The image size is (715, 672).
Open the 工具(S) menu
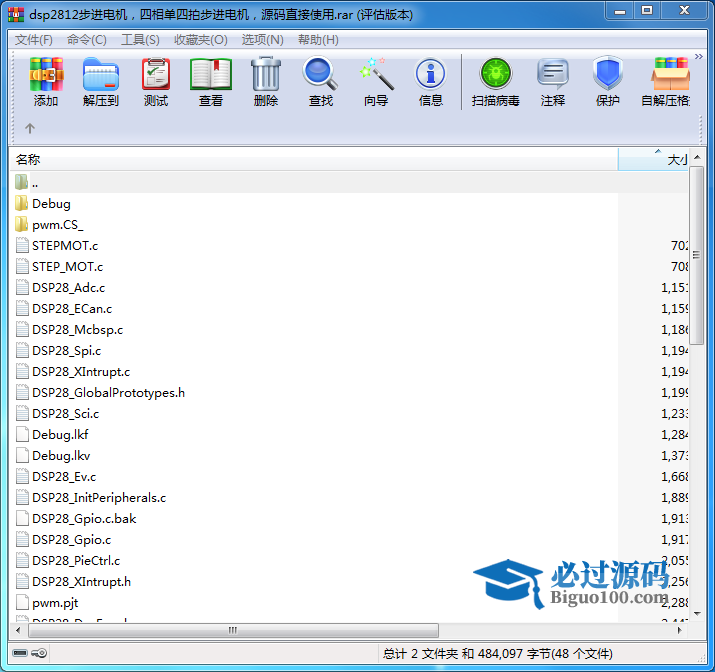point(140,40)
